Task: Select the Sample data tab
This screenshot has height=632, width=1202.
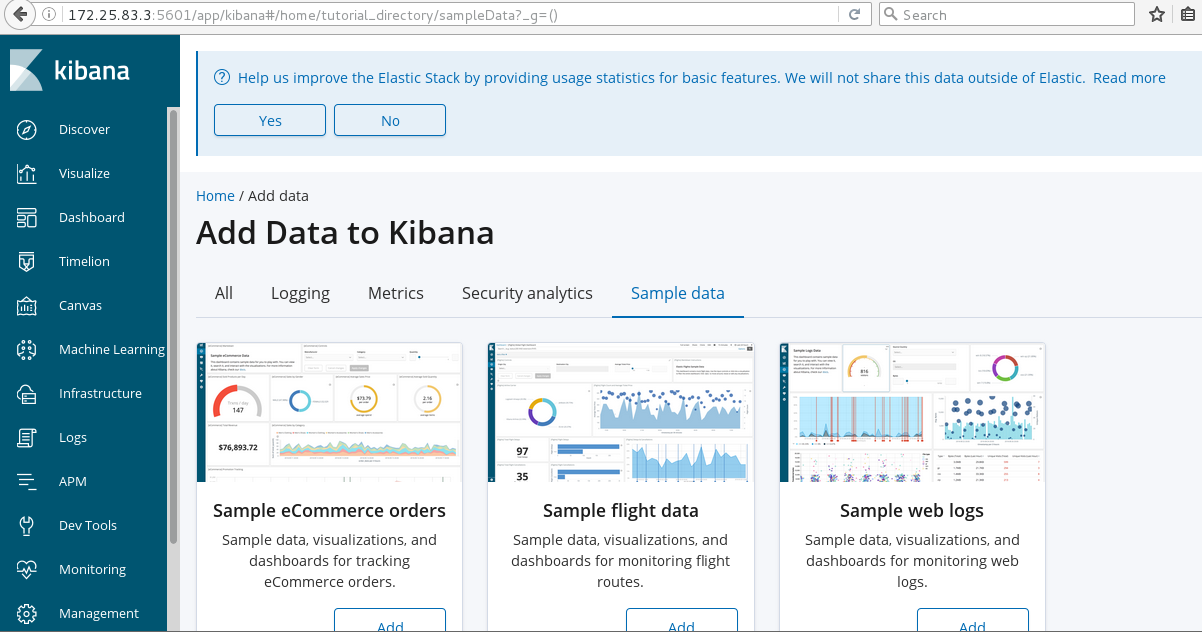Action: 678,293
